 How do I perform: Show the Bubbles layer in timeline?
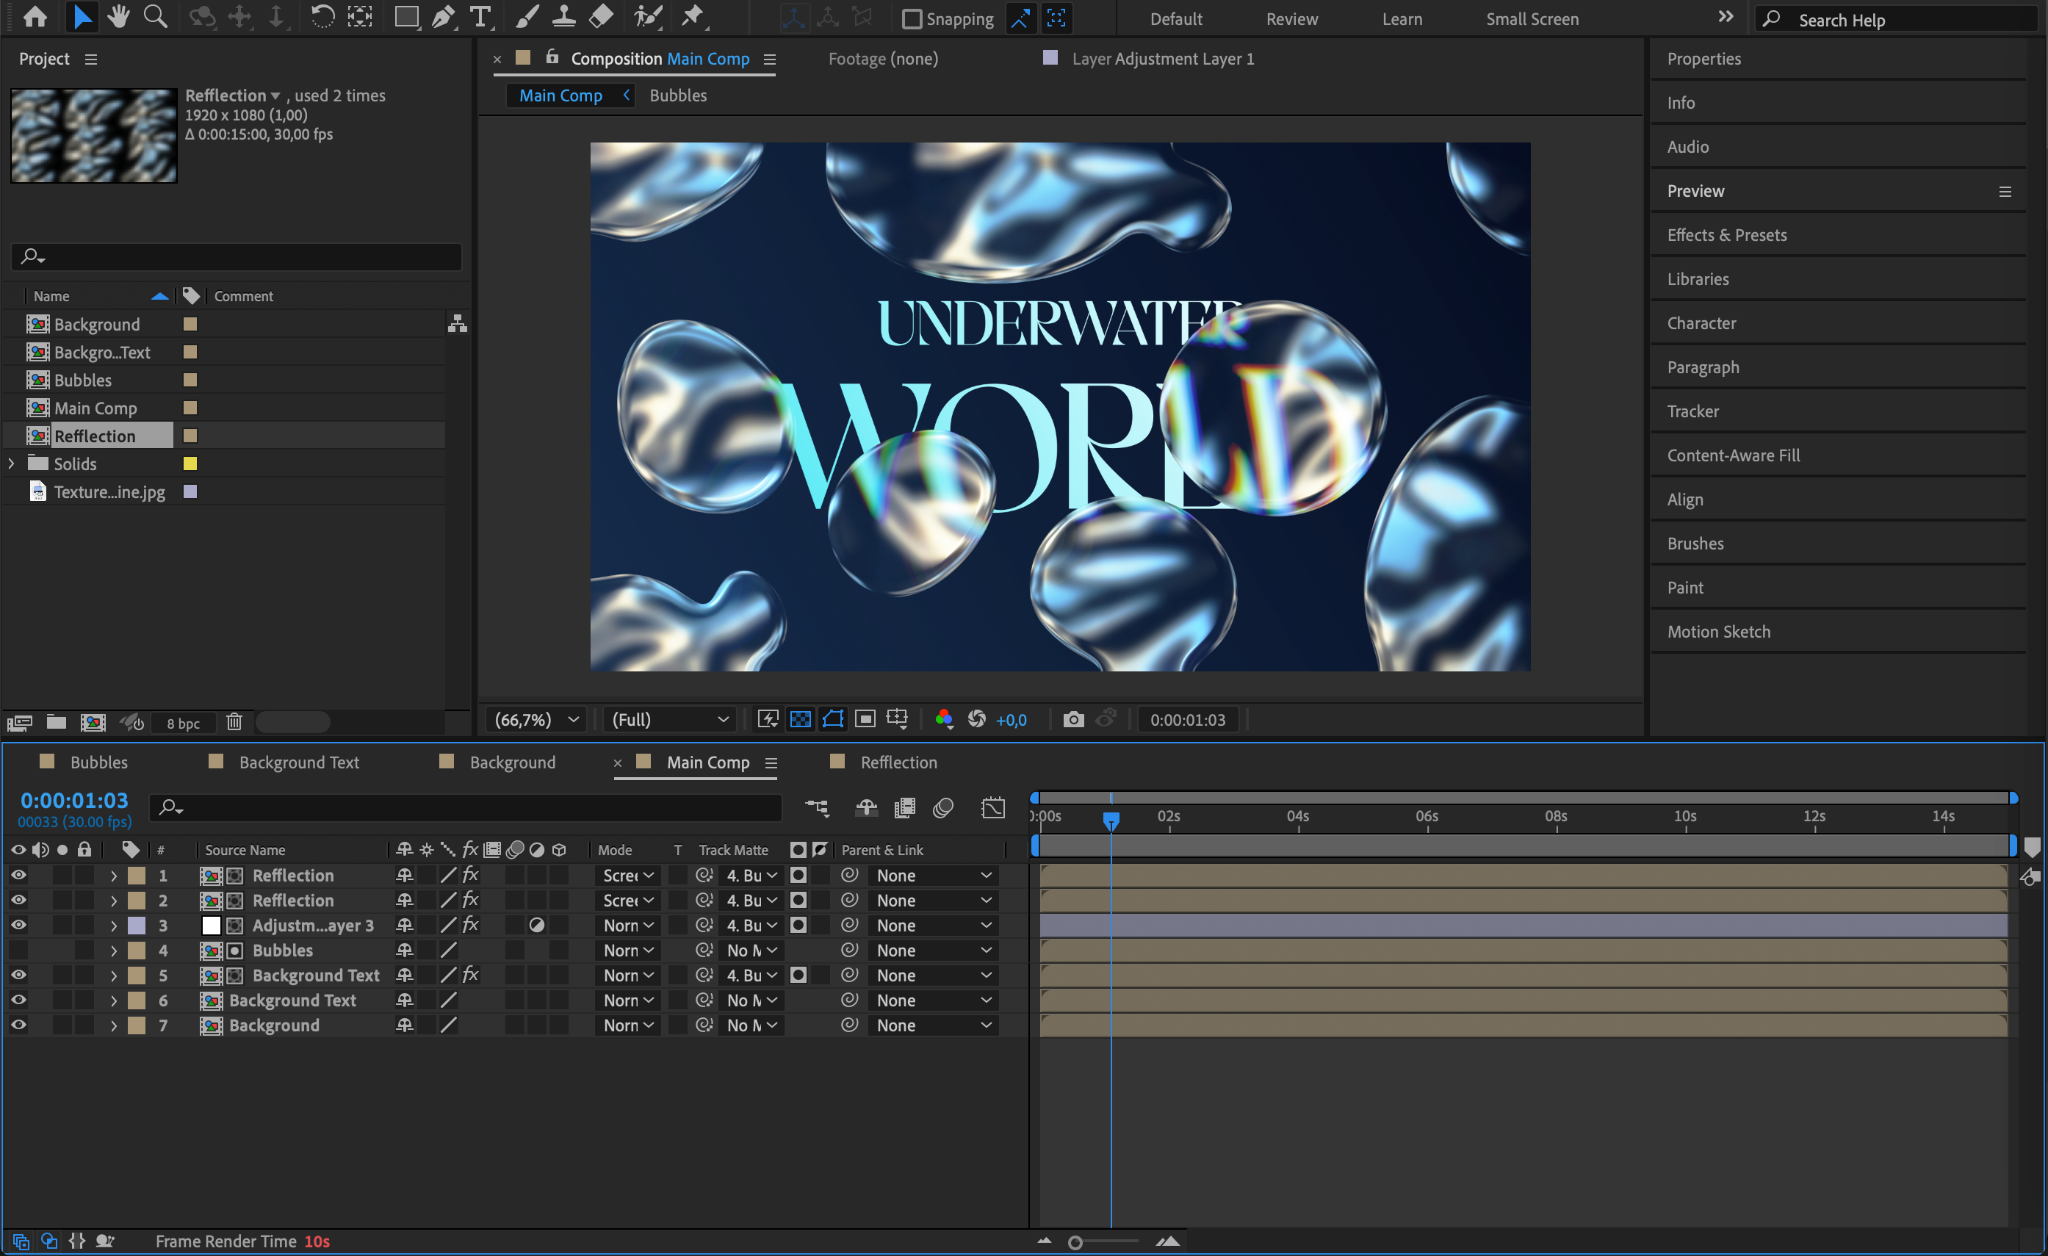18,950
